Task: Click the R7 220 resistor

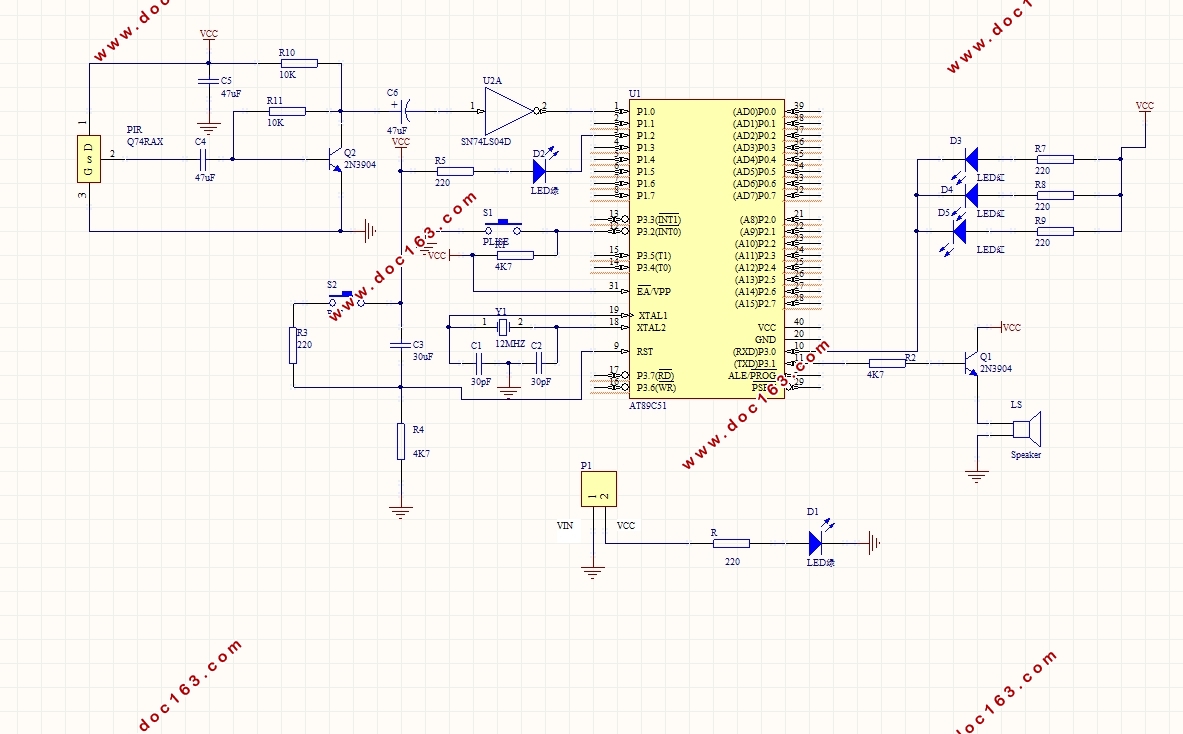Action: point(1055,159)
